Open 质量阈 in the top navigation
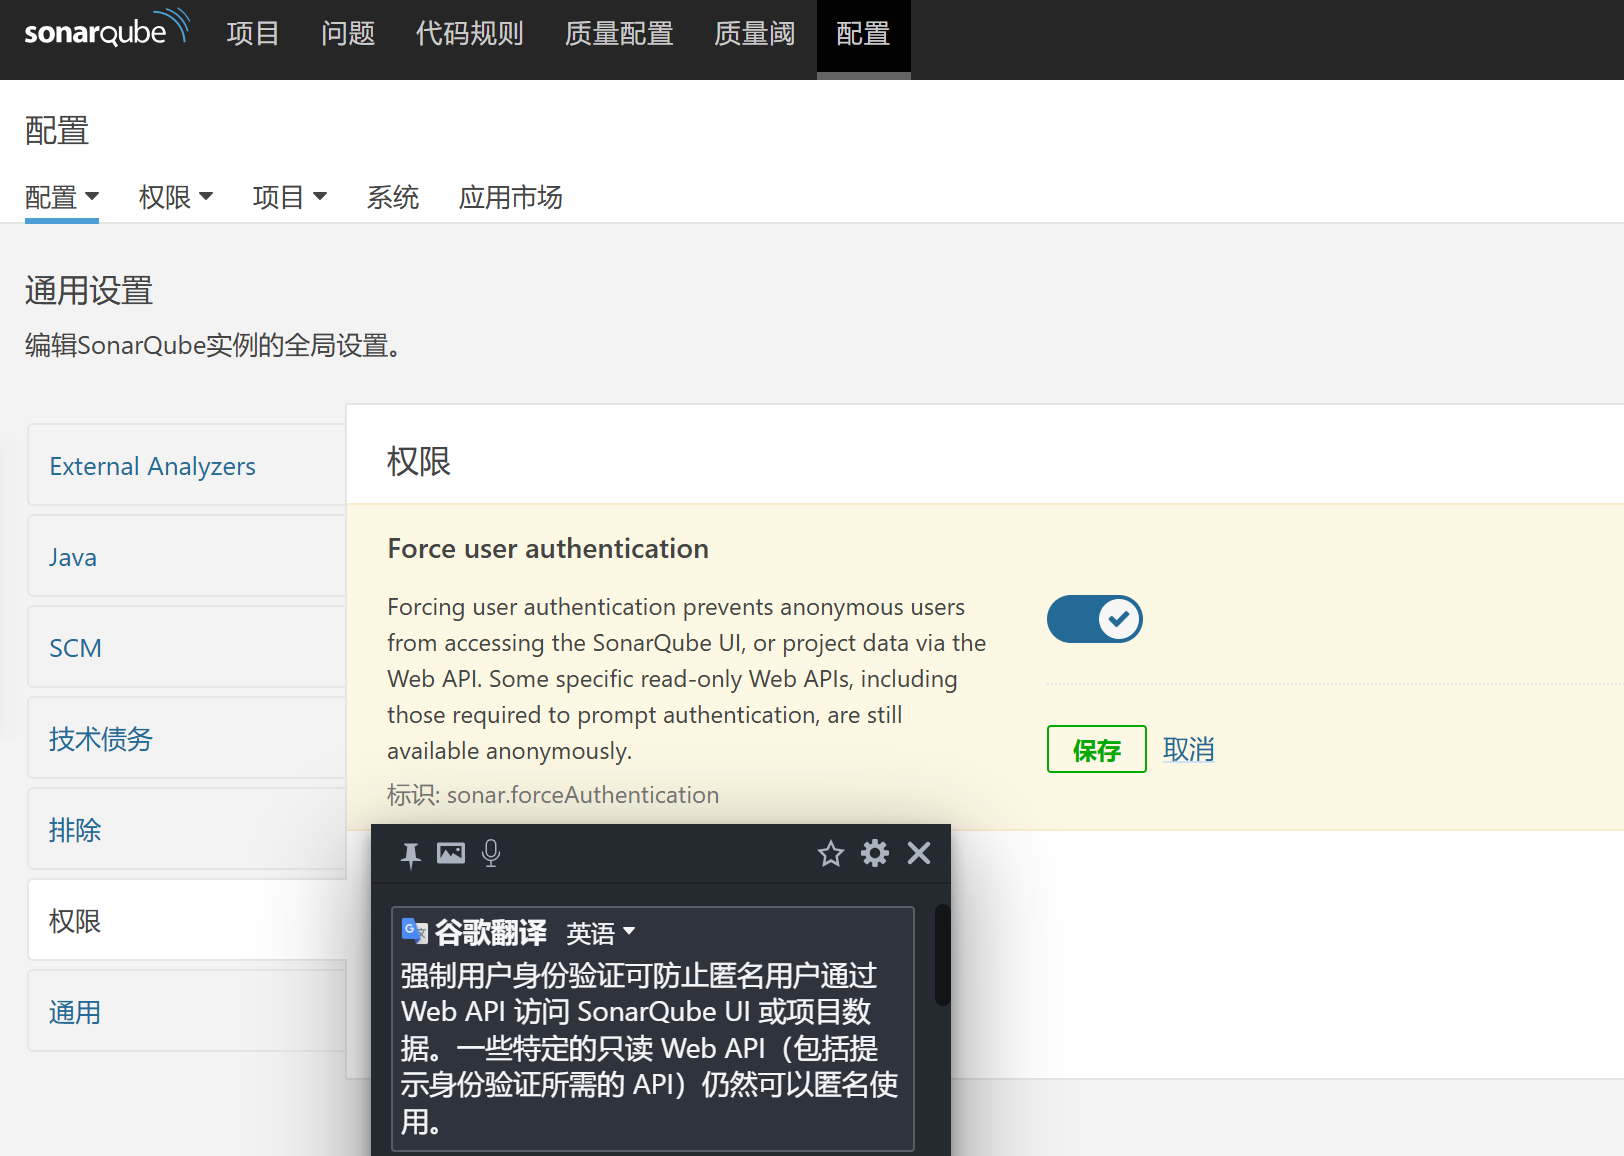The image size is (1624, 1156). pos(755,34)
